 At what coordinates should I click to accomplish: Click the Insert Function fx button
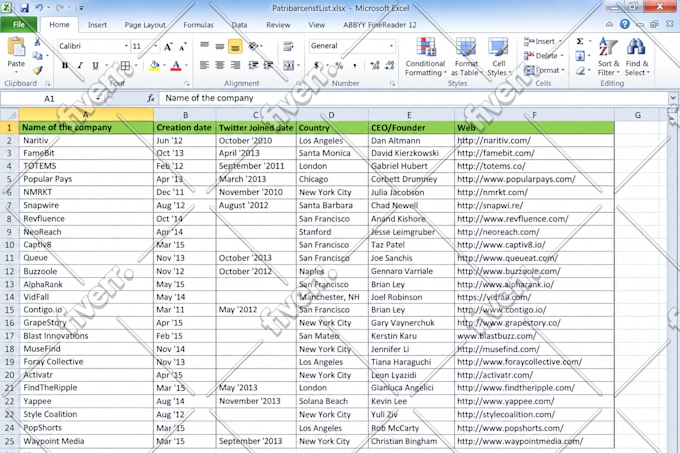pos(150,98)
